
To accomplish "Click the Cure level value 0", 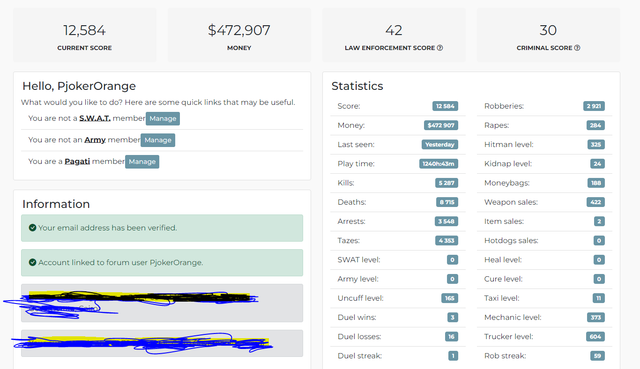I will (x=599, y=279).
